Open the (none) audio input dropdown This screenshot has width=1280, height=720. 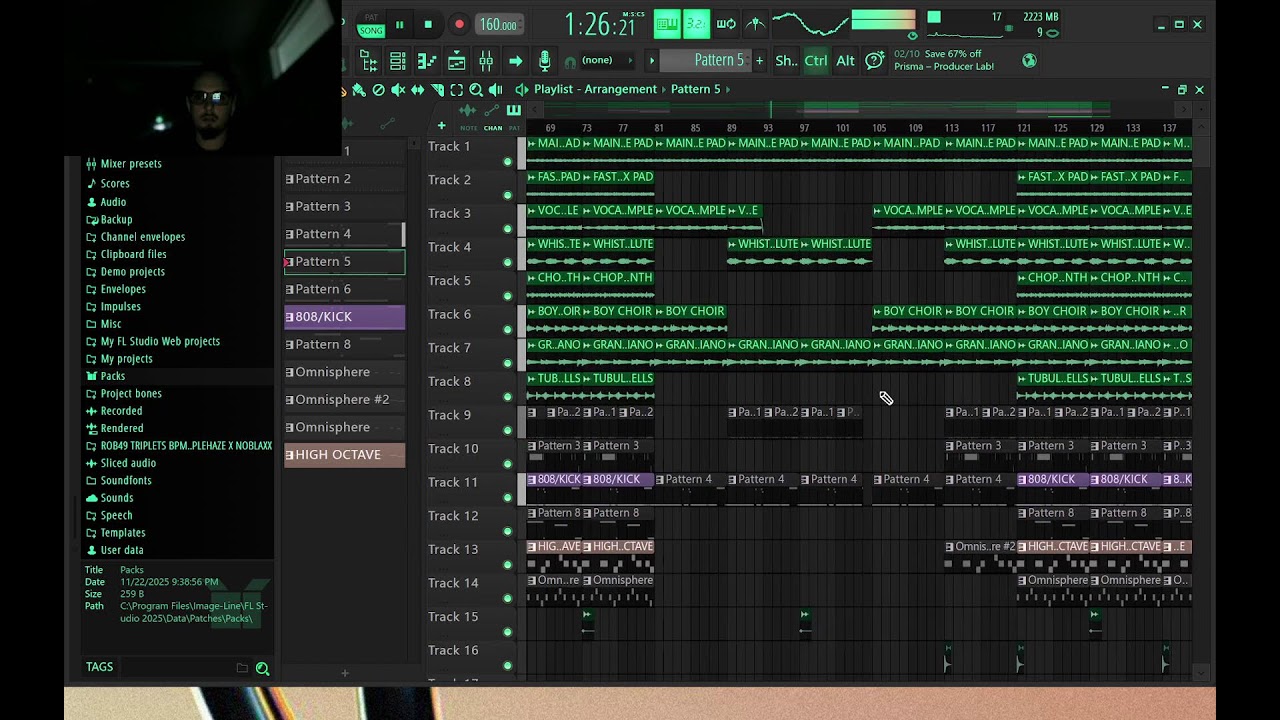click(x=608, y=61)
